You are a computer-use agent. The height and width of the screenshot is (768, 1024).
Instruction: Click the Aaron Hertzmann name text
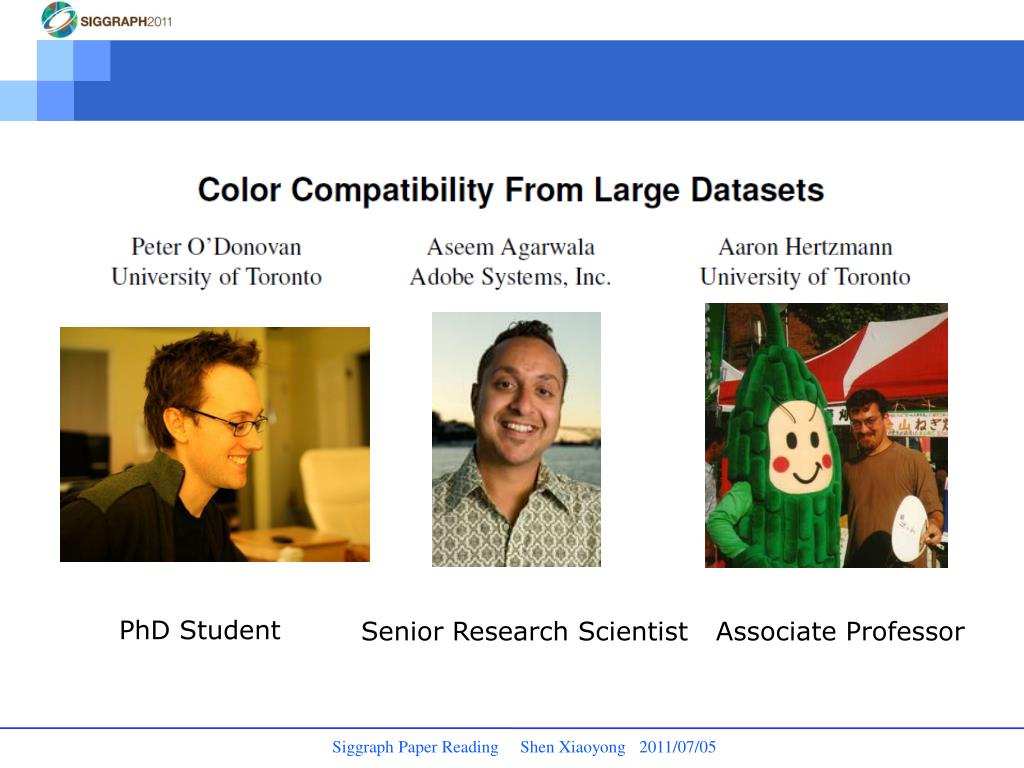click(x=805, y=247)
